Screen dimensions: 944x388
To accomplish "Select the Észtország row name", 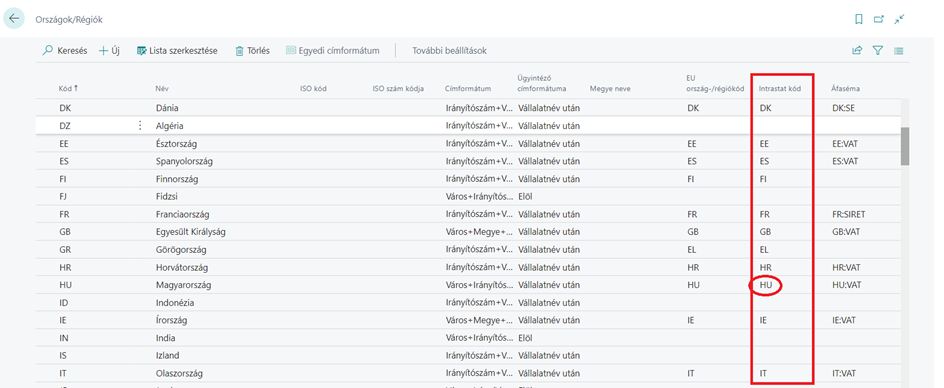I will [176, 144].
